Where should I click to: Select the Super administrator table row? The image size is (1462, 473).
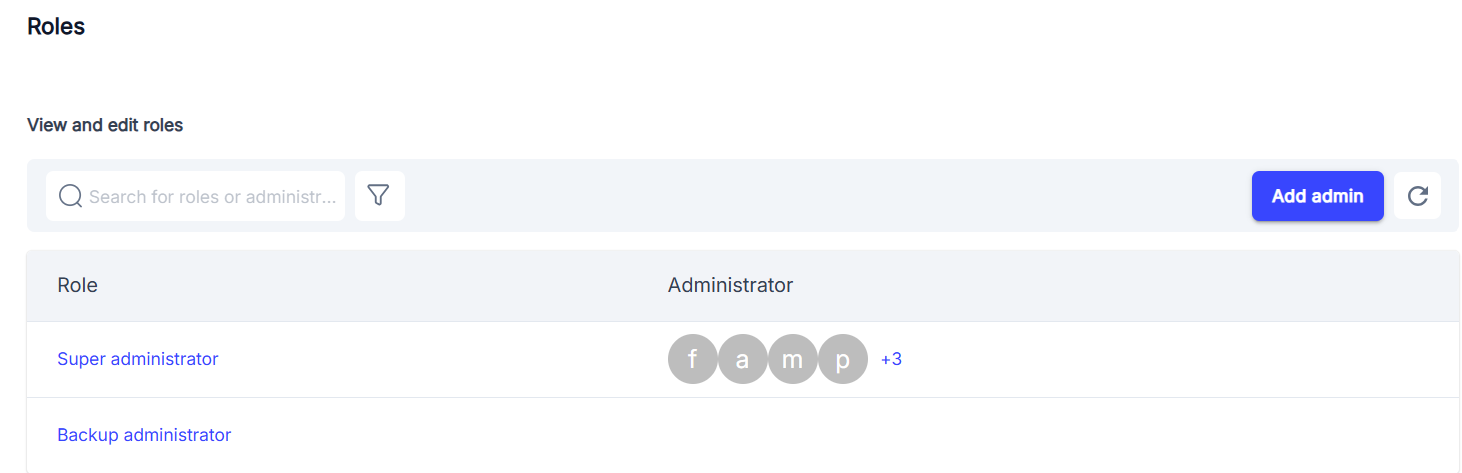coord(742,359)
